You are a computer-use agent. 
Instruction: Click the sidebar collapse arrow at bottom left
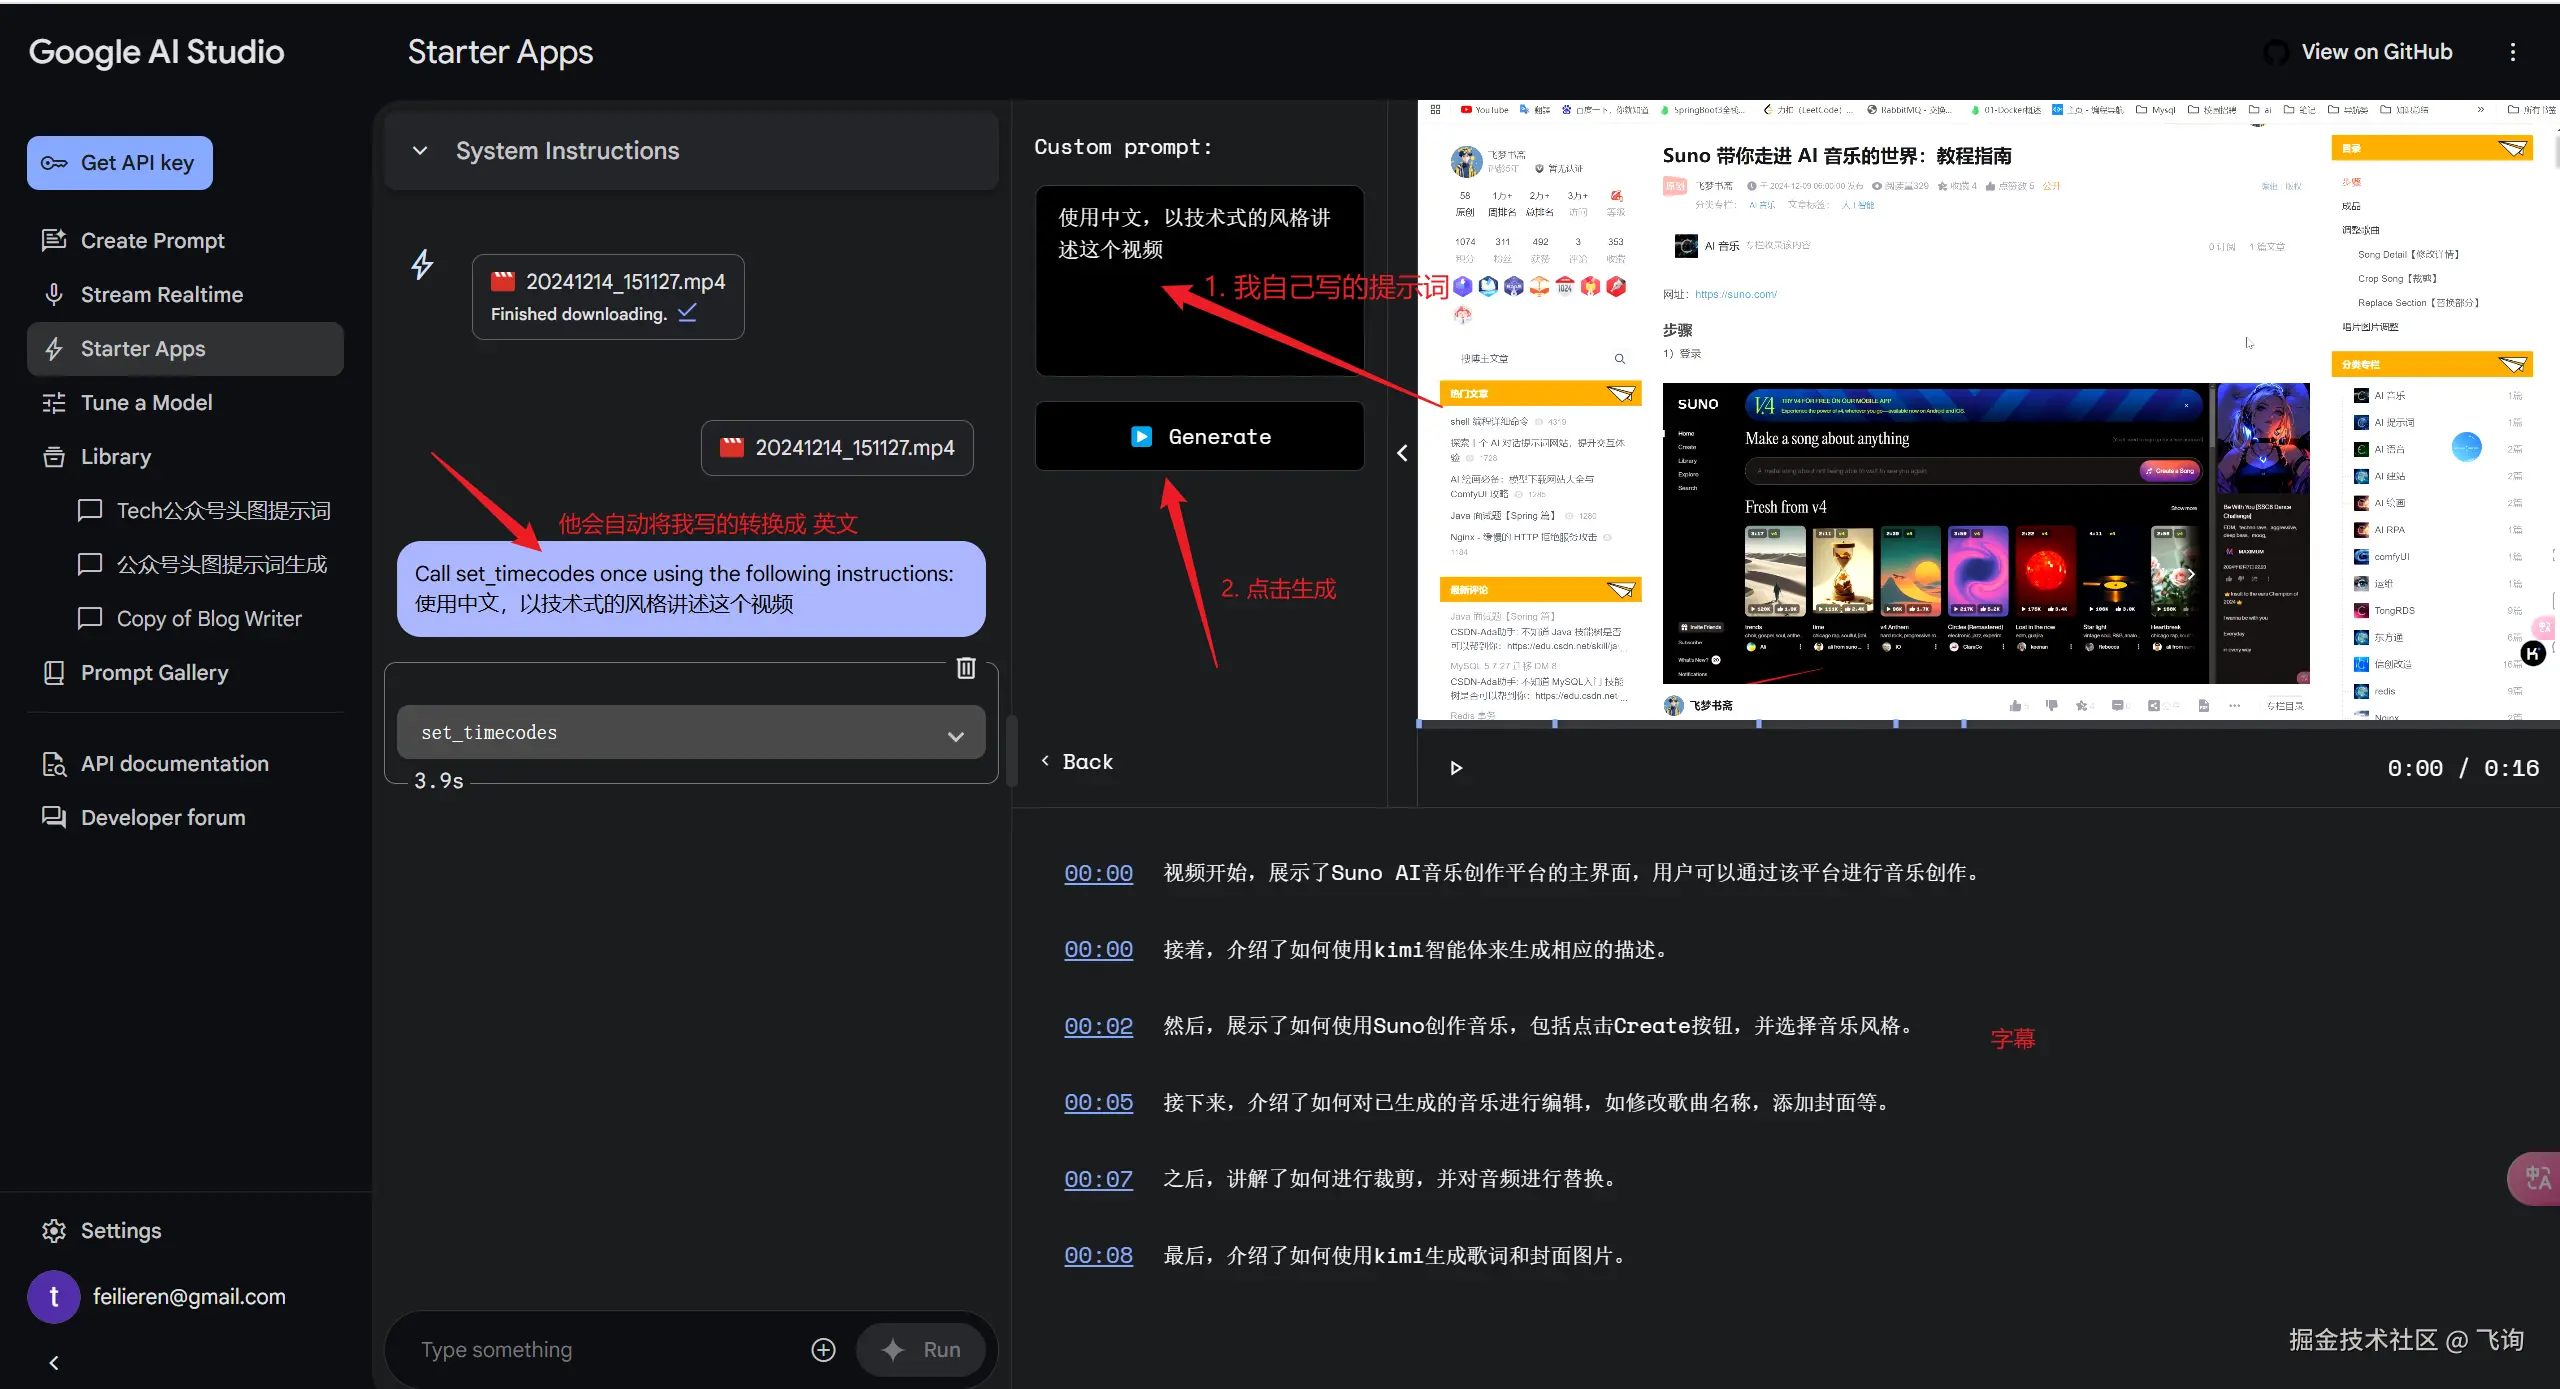coord(54,1362)
